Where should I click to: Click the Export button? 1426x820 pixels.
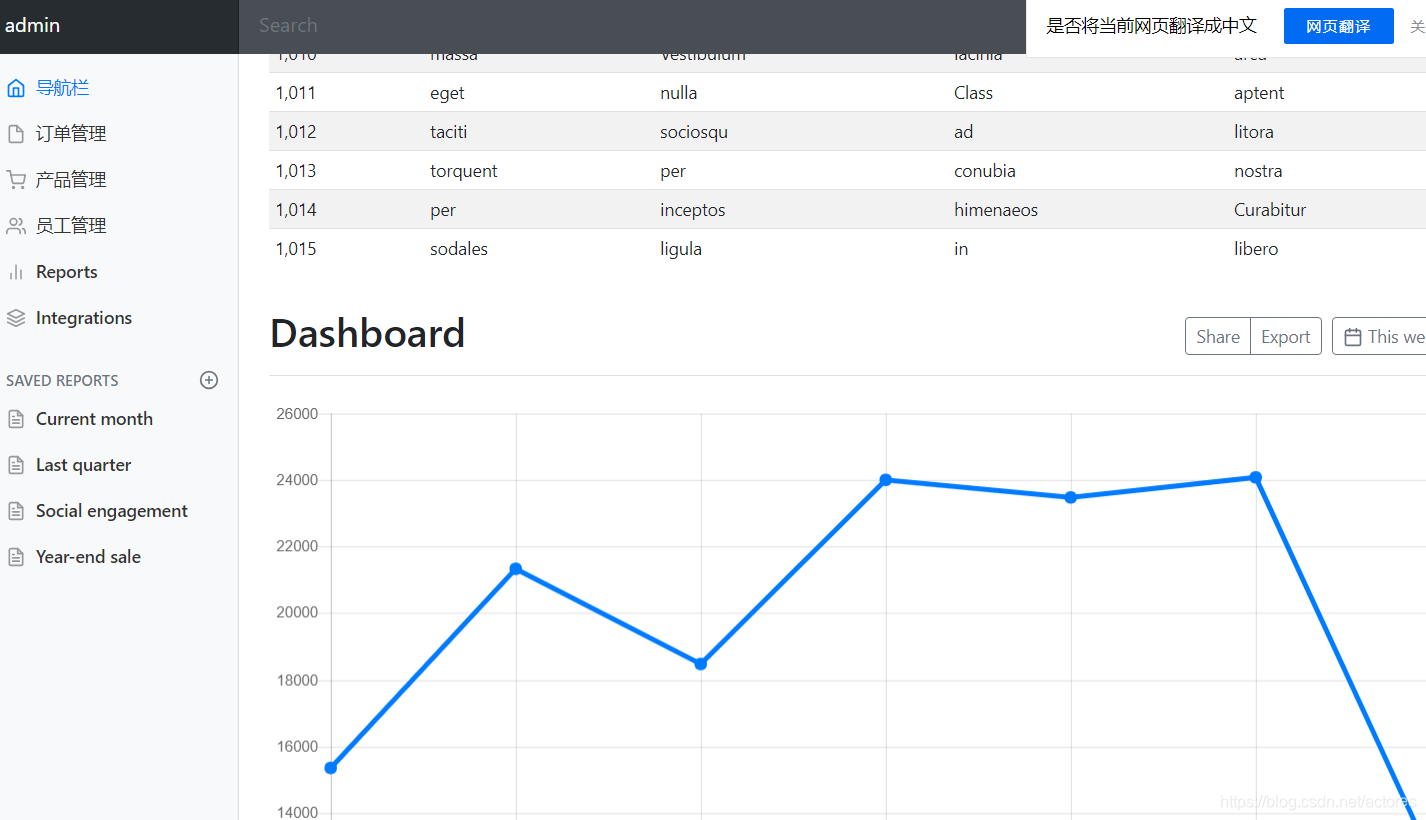1286,337
